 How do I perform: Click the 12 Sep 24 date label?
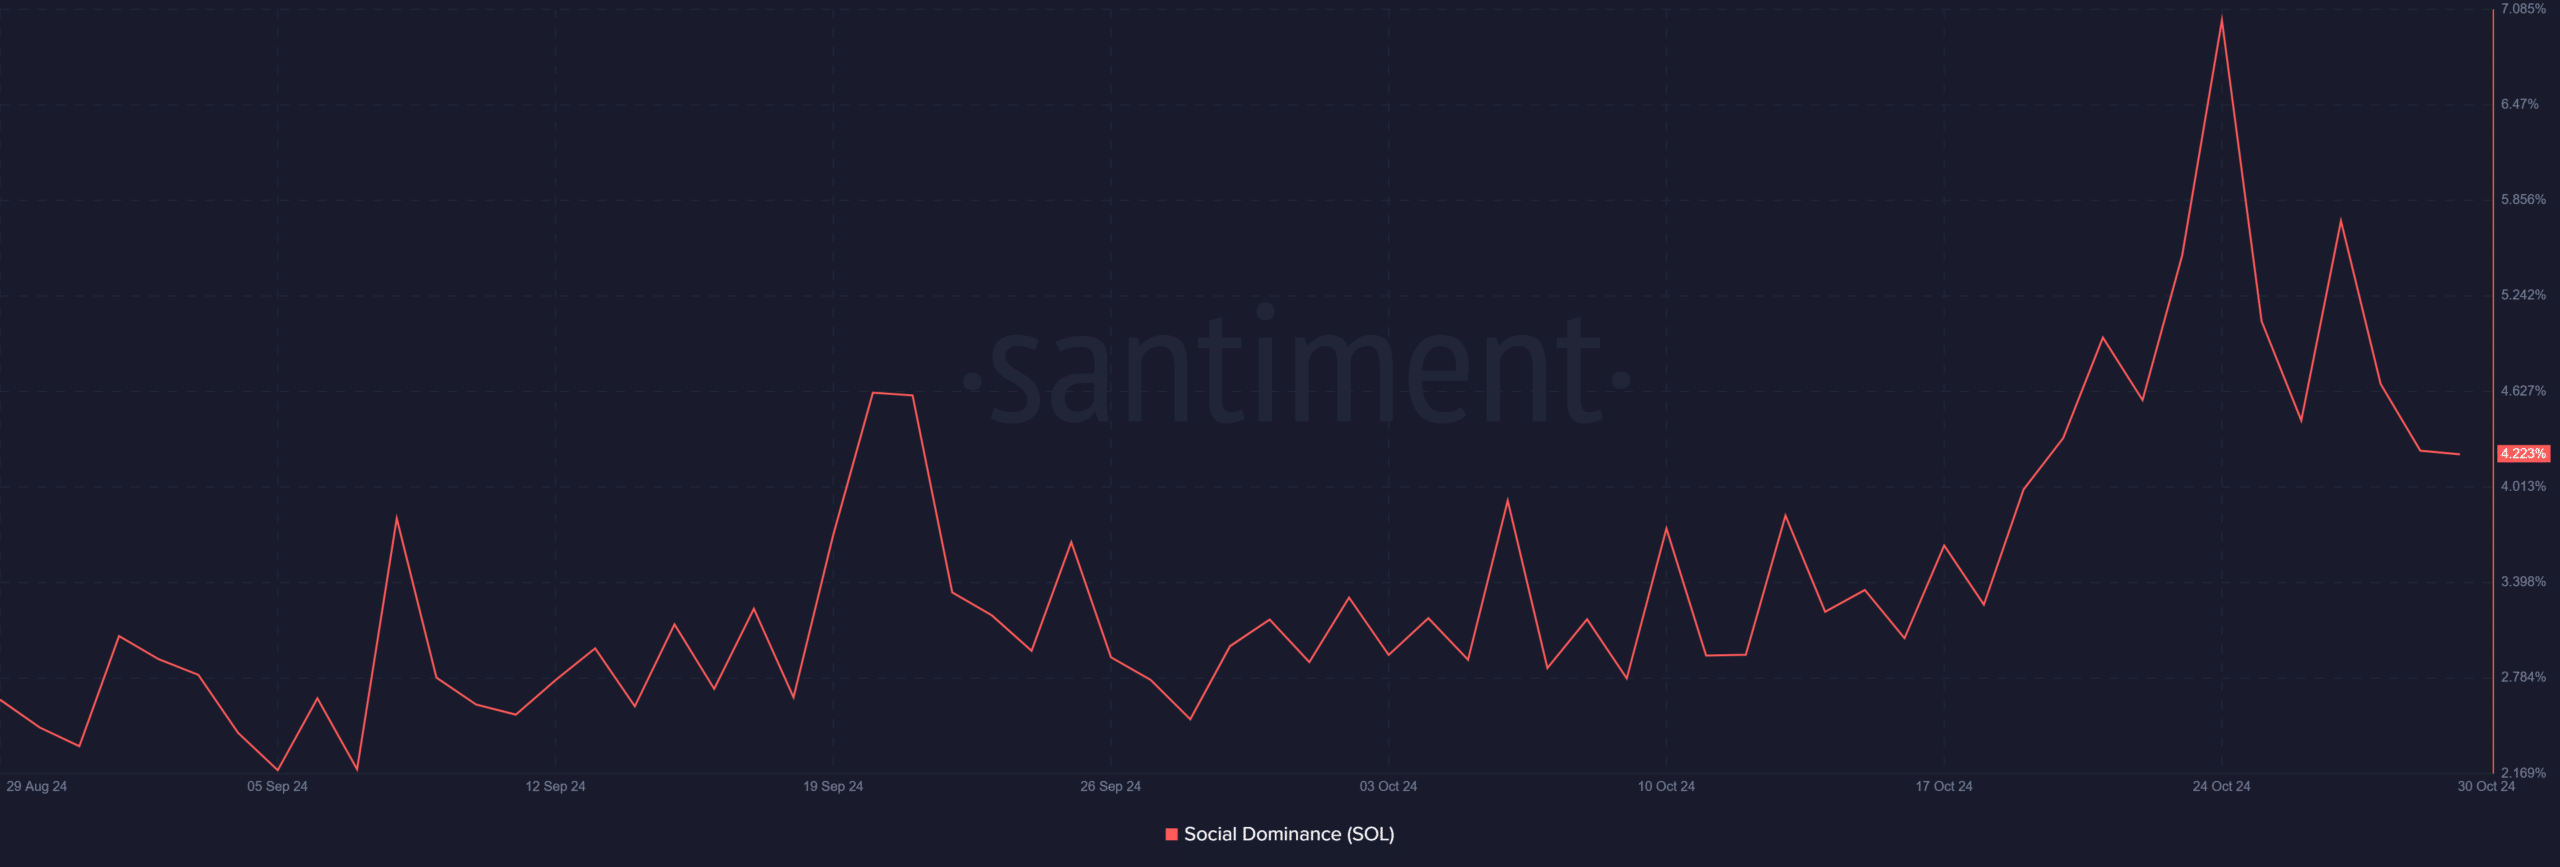tap(555, 786)
